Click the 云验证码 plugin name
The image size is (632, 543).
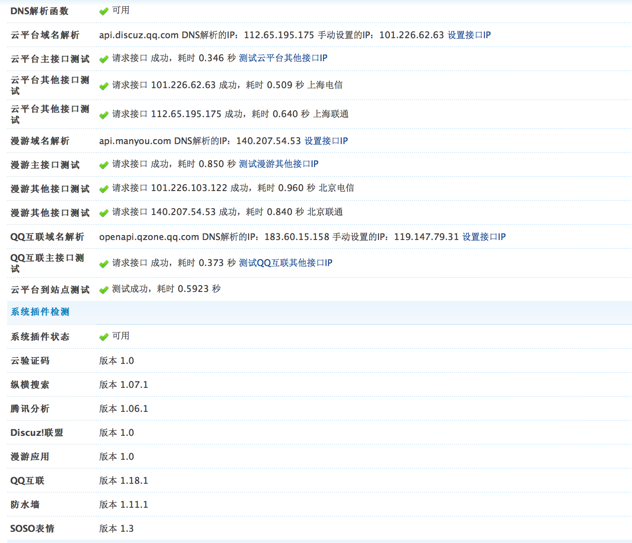[x=30, y=361]
